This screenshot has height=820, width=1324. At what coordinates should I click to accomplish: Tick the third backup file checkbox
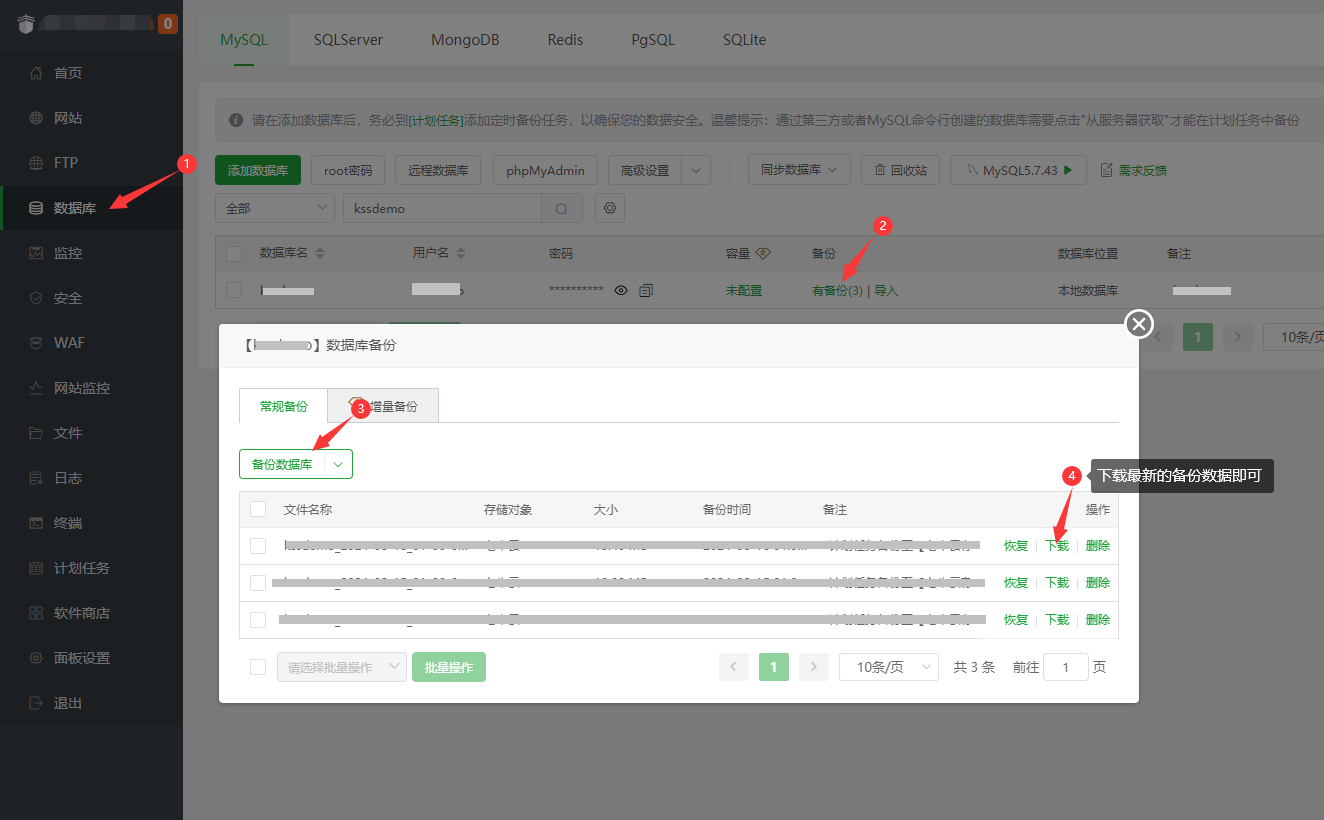pos(258,620)
